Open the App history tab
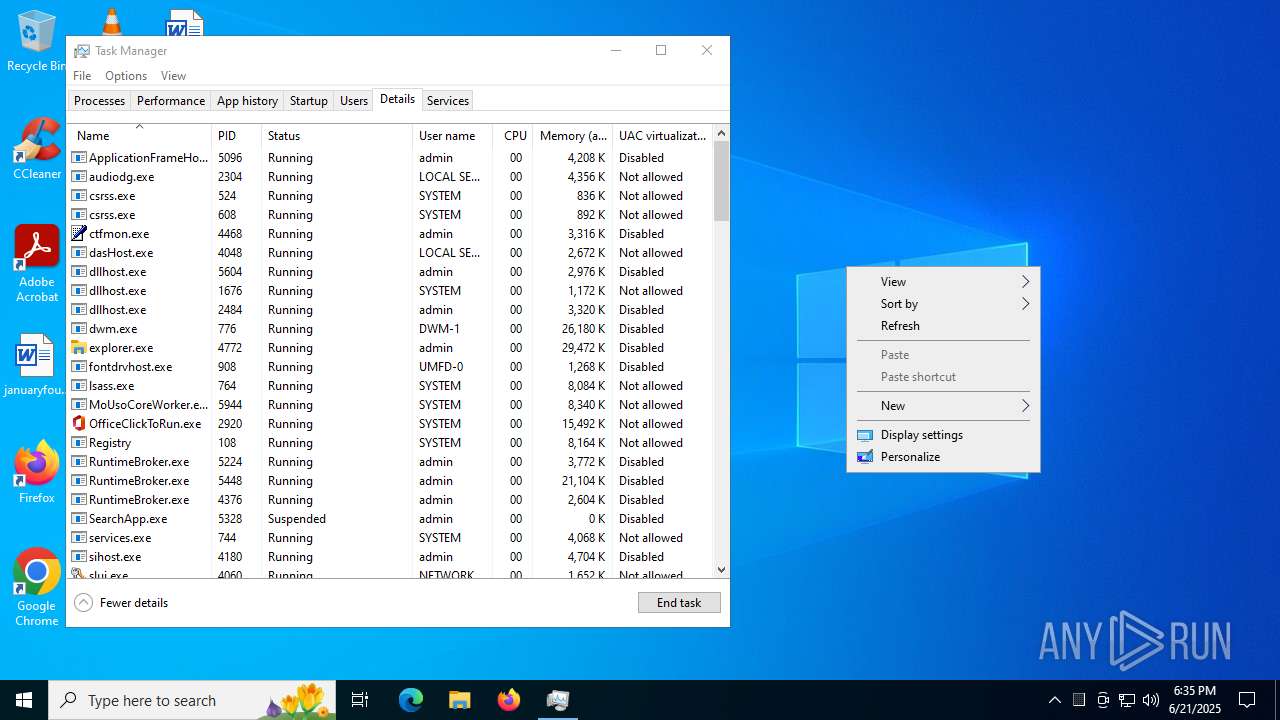Image resolution: width=1280 pixels, height=720 pixels. click(x=247, y=101)
